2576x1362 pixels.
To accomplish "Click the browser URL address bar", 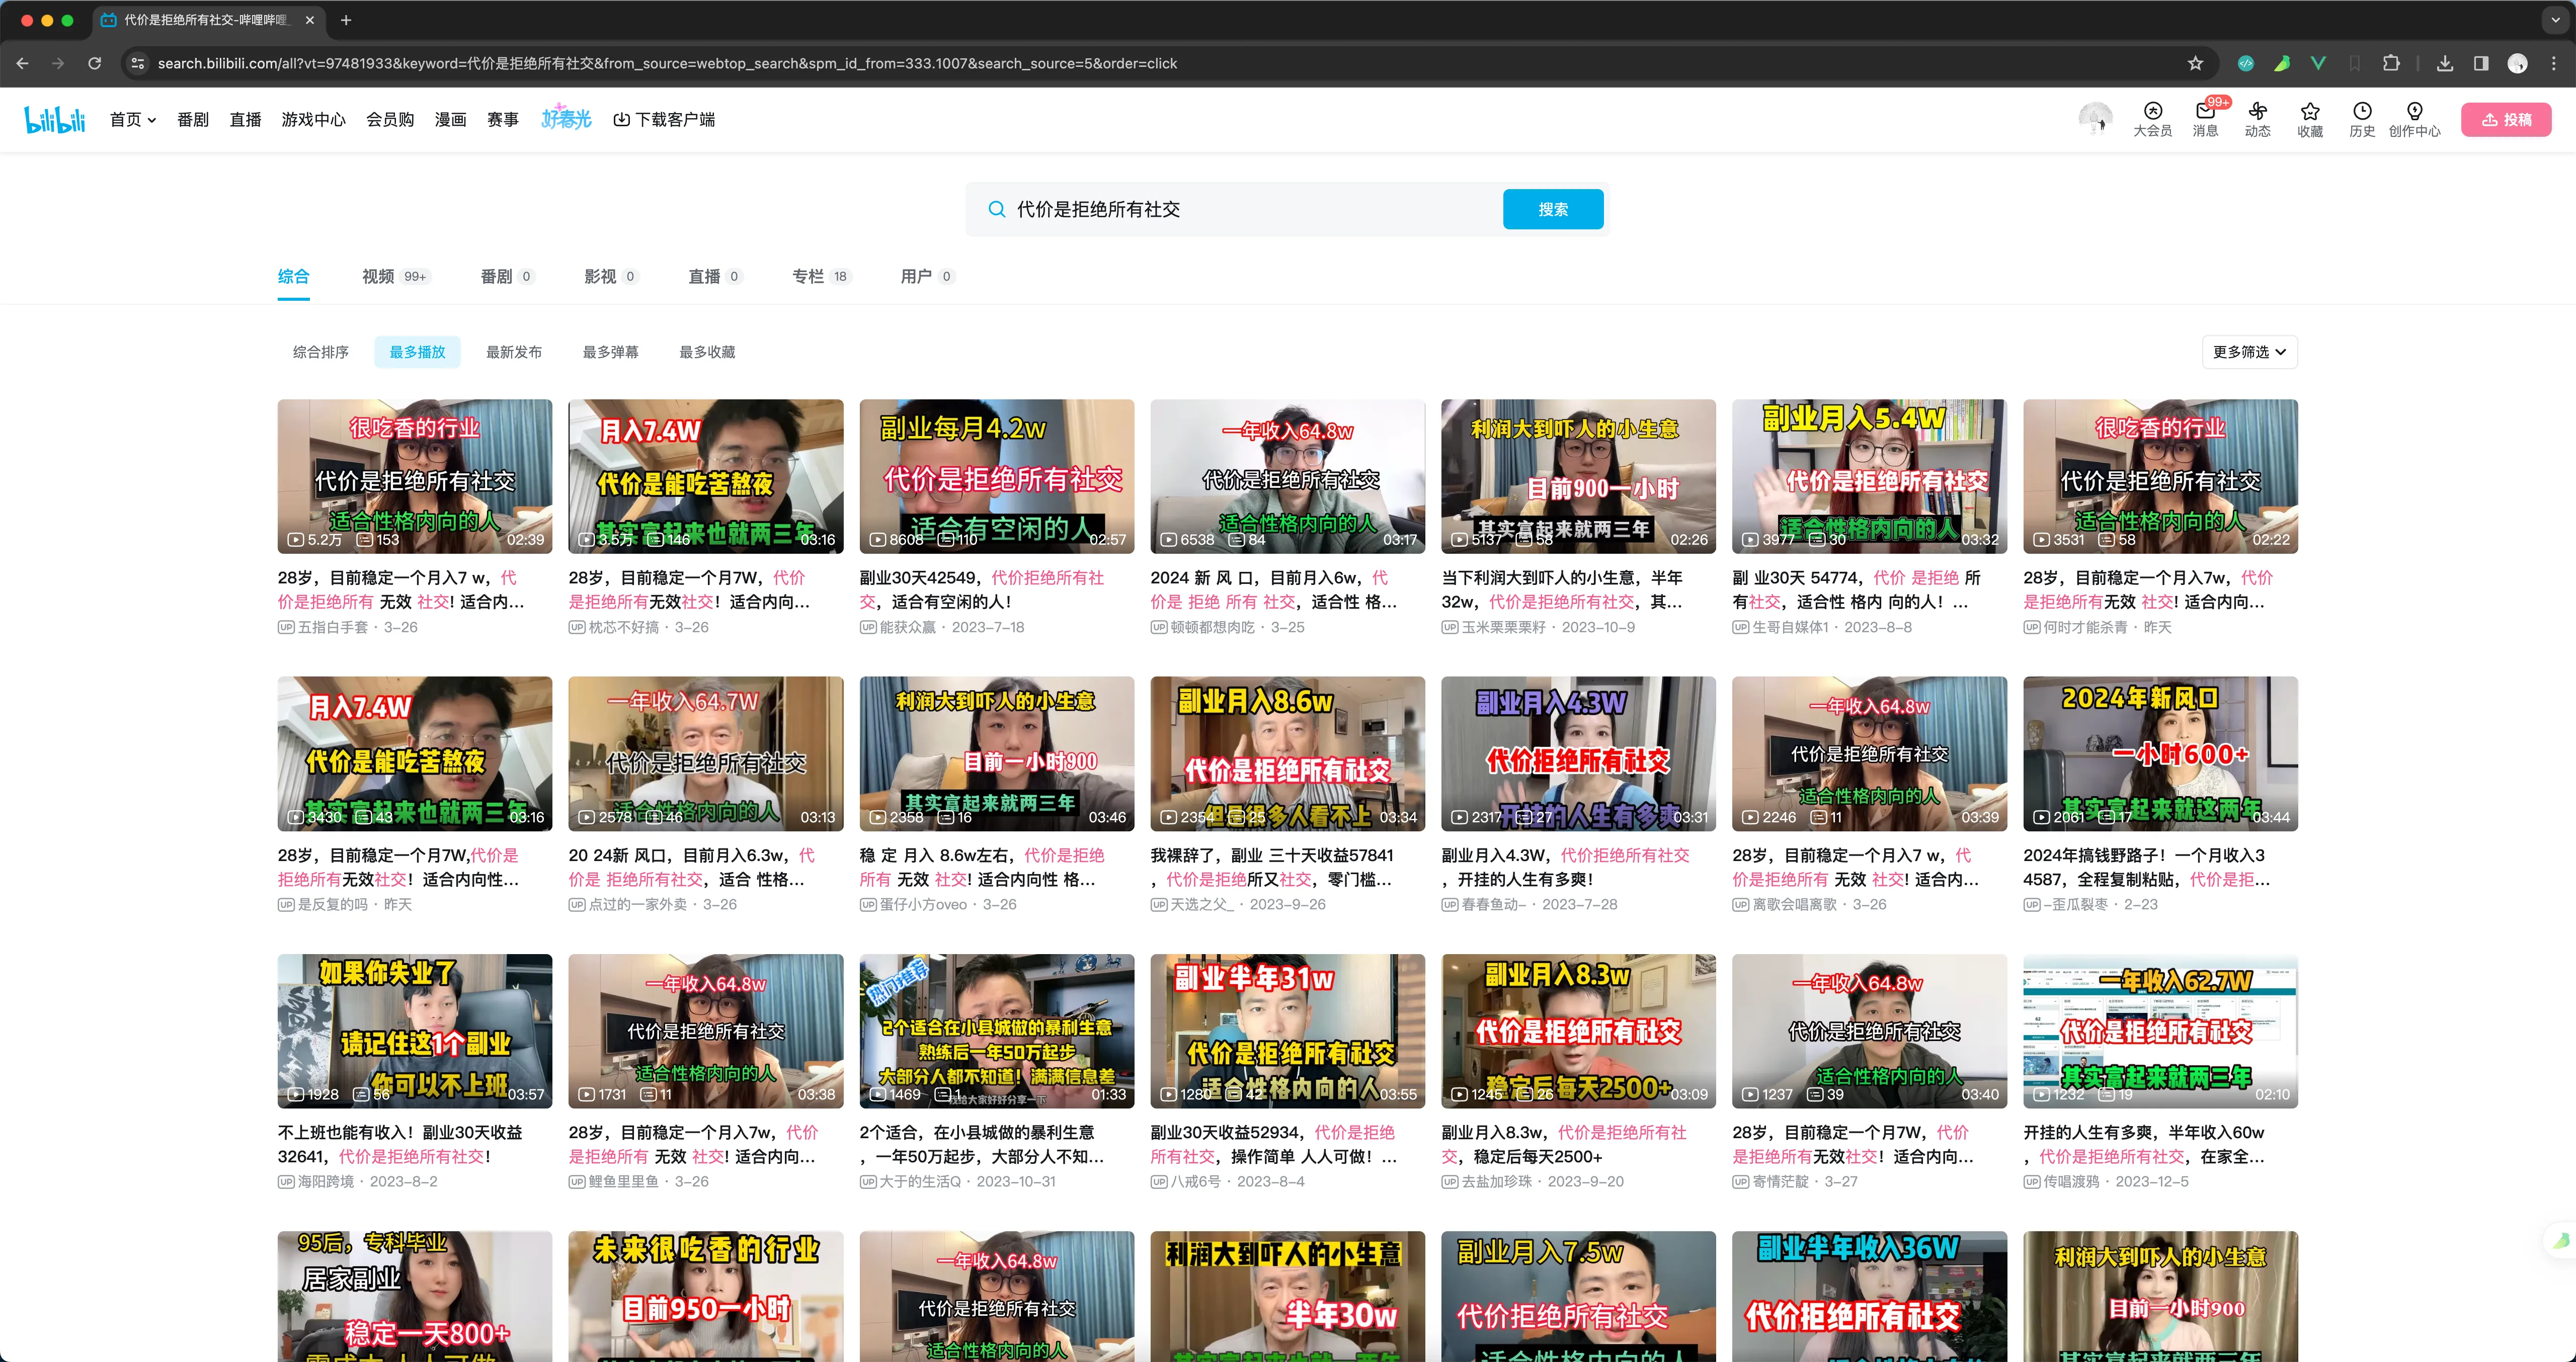I will (x=1160, y=63).
